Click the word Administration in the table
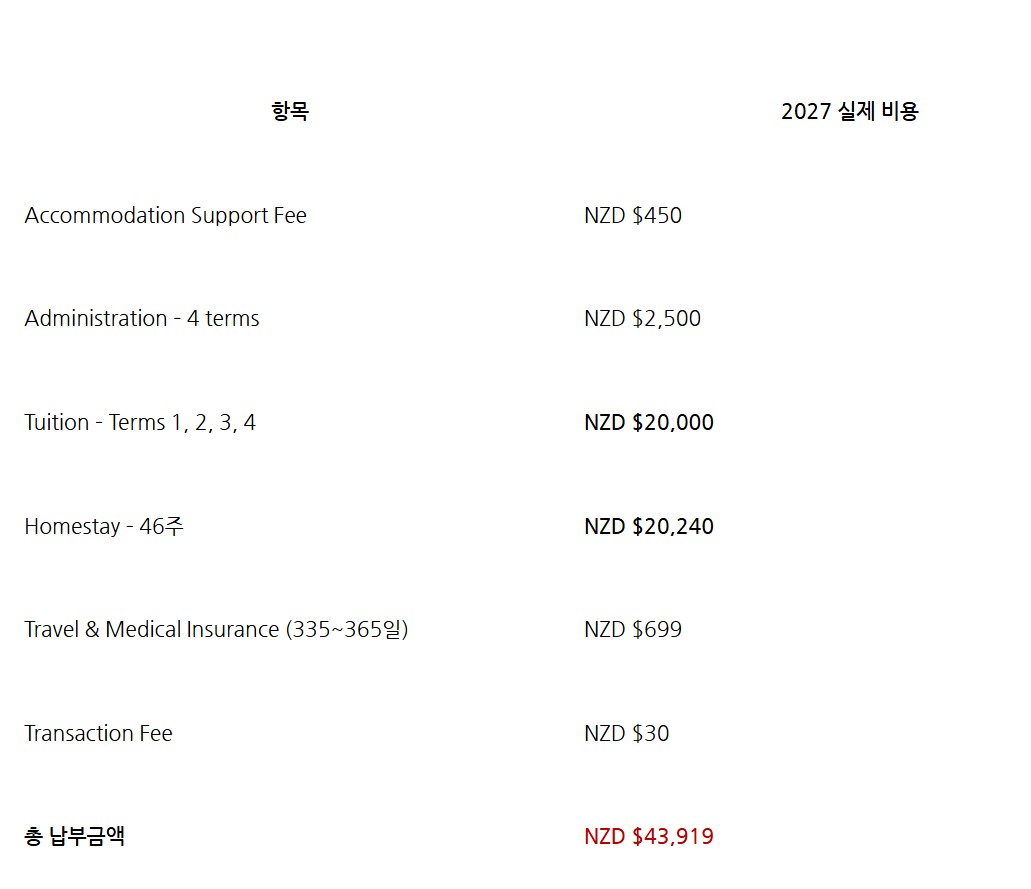This screenshot has width=1031, height=889. pyautogui.click(x=96, y=319)
